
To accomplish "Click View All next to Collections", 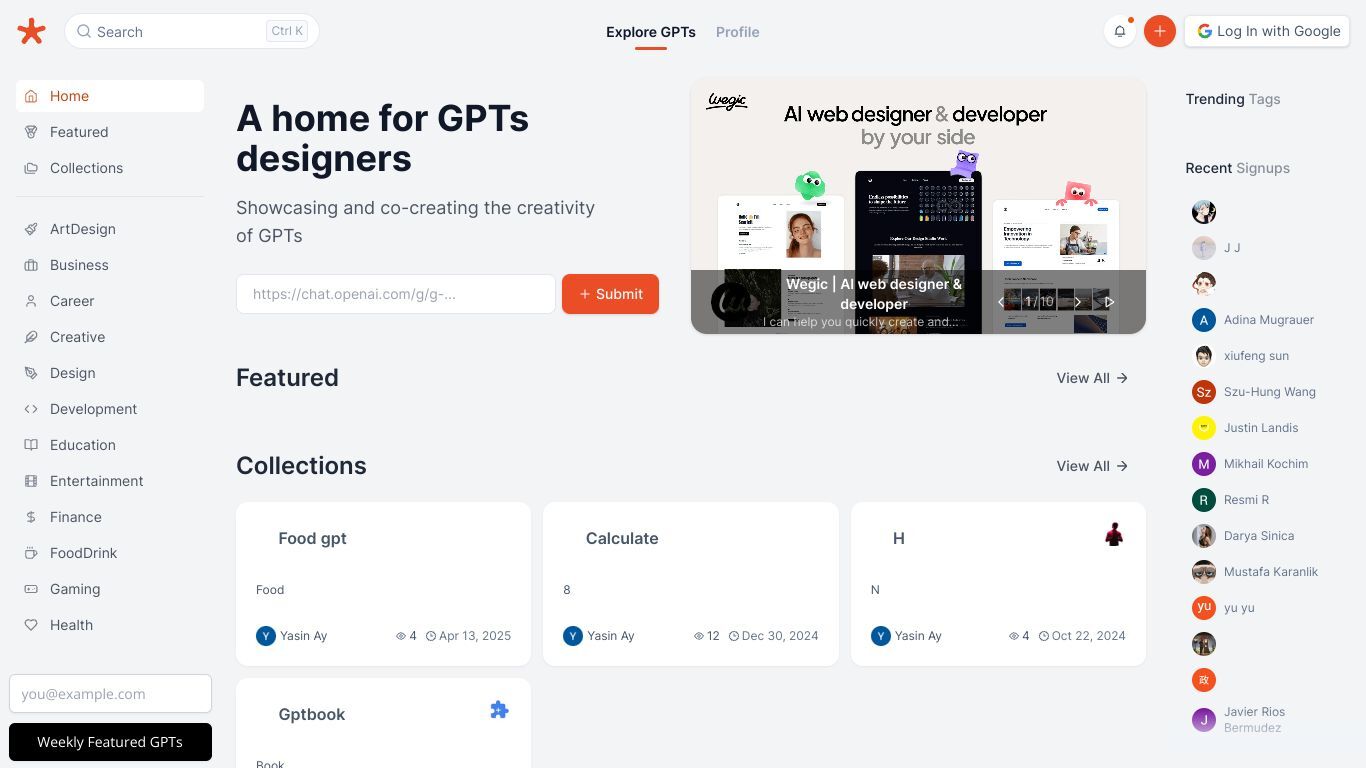I will click(x=1092, y=466).
